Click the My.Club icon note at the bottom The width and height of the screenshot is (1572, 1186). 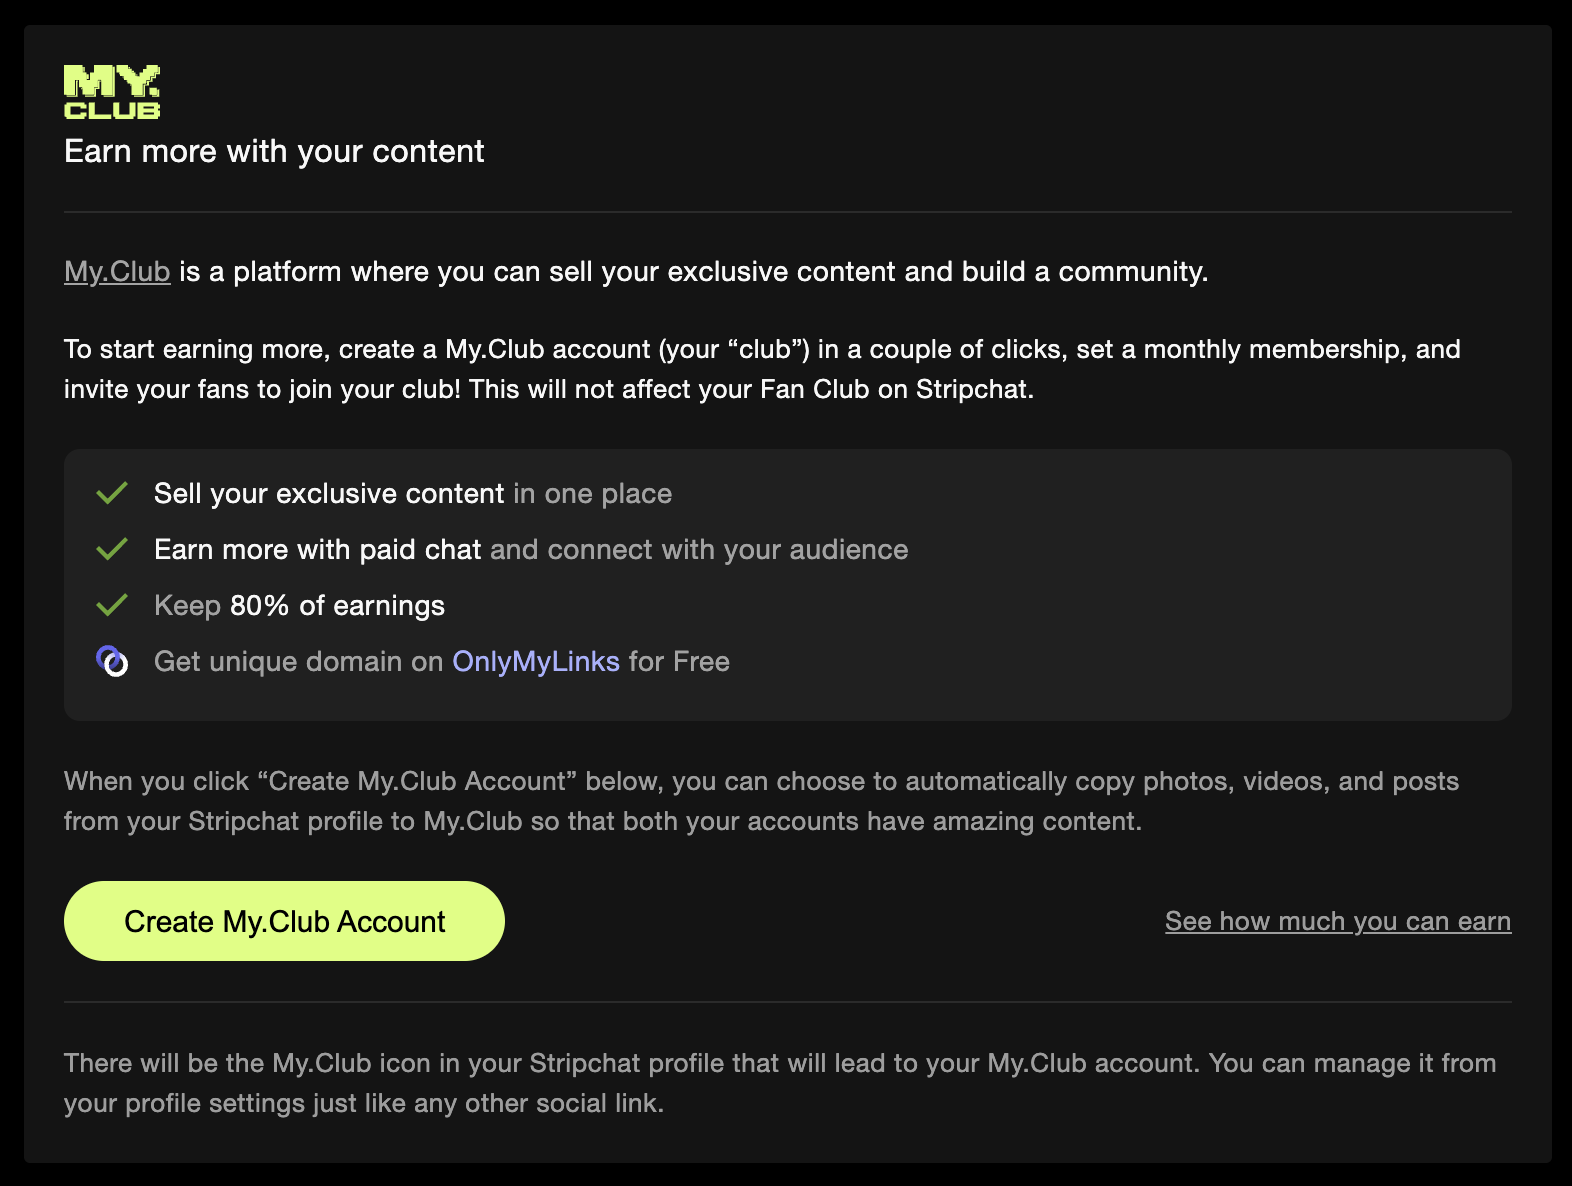point(779,1082)
